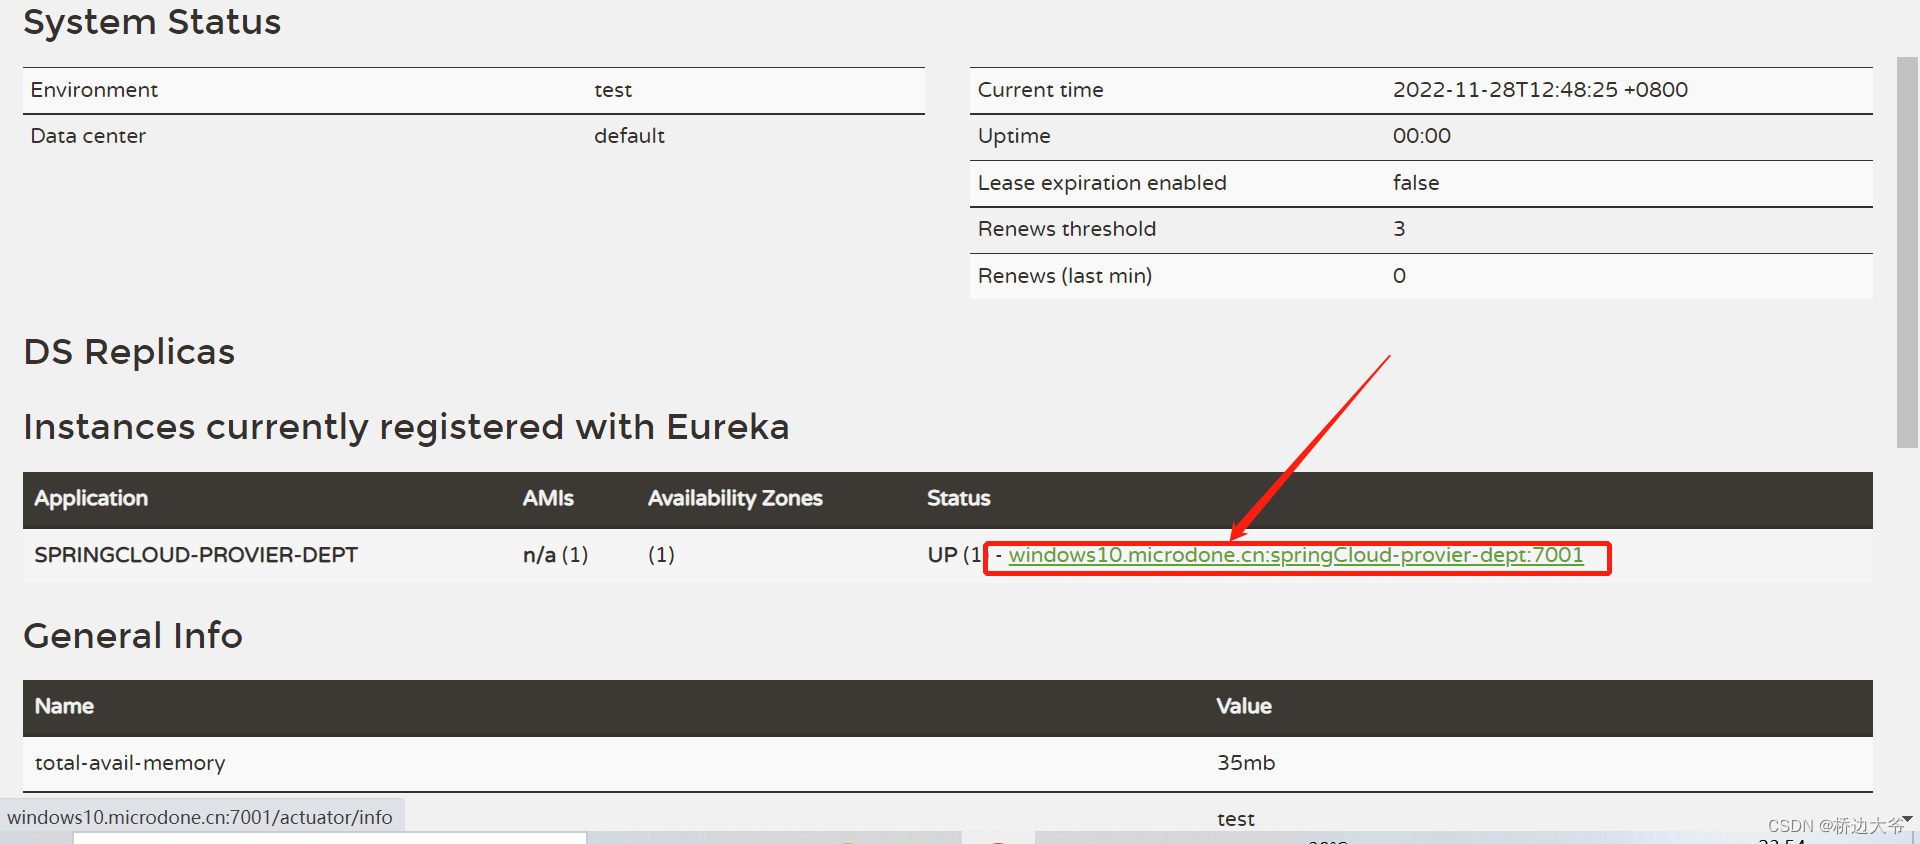Select the timestamp 2022-11-28T12:48:25 +0800
This screenshot has height=844, width=1920.
(x=1540, y=90)
